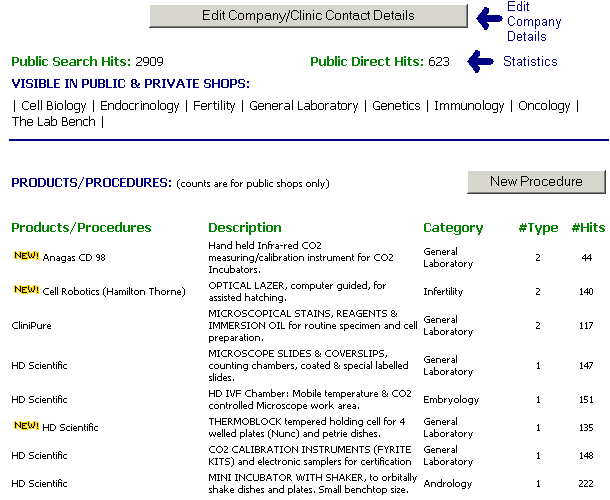Screen dimensions: 610x500
Task: Click the hits value 140
Action: point(586,292)
